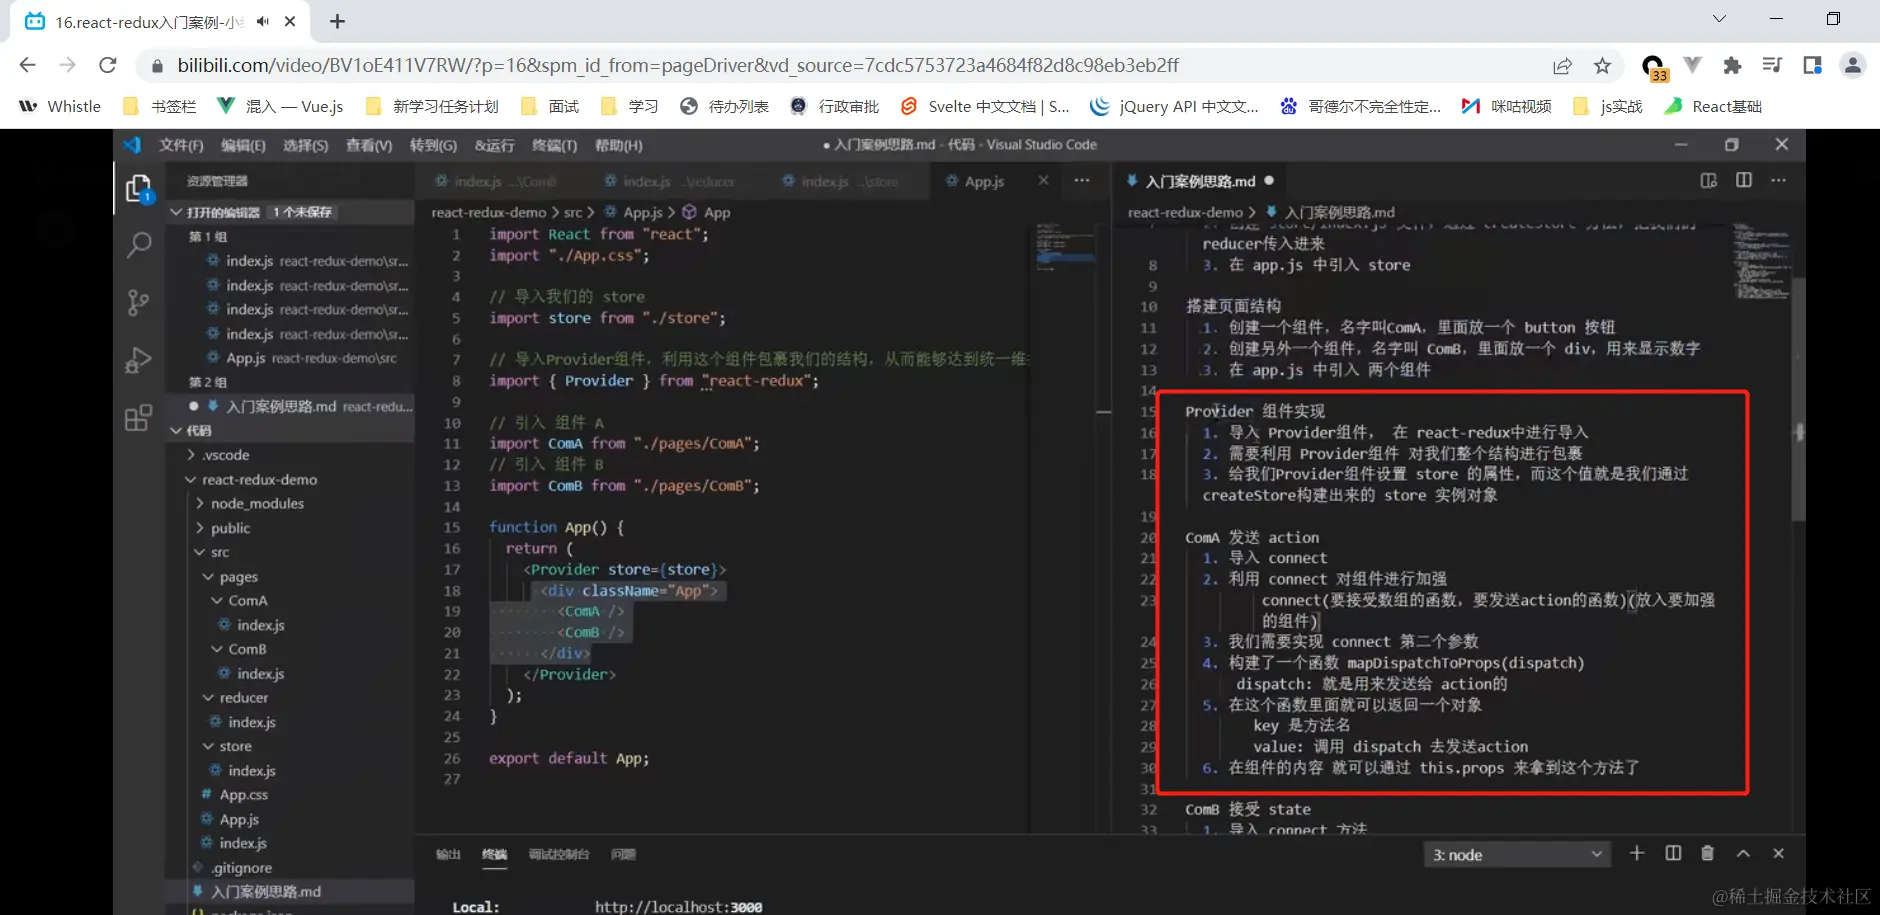Click the code editor minimap
This screenshot has width=1880, height=915.
coord(1065,250)
